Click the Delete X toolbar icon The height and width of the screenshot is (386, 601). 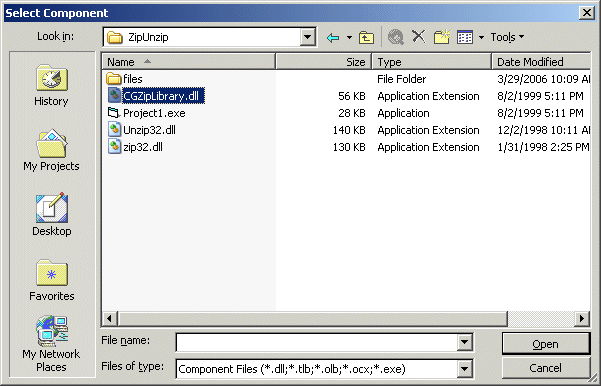click(x=418, y=37)
